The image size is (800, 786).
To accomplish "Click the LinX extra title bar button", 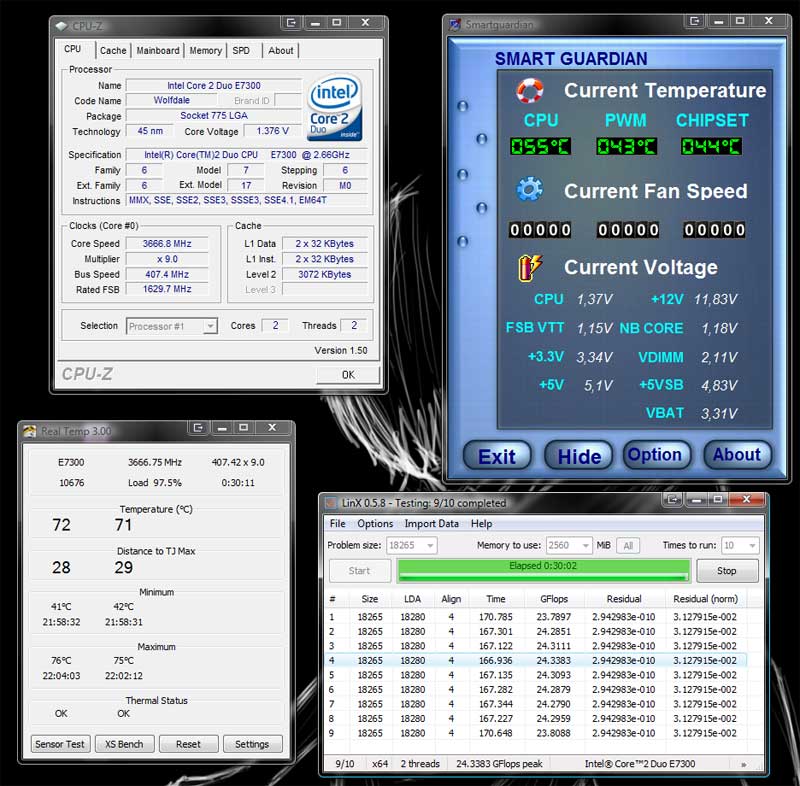I will click(672, 499).
